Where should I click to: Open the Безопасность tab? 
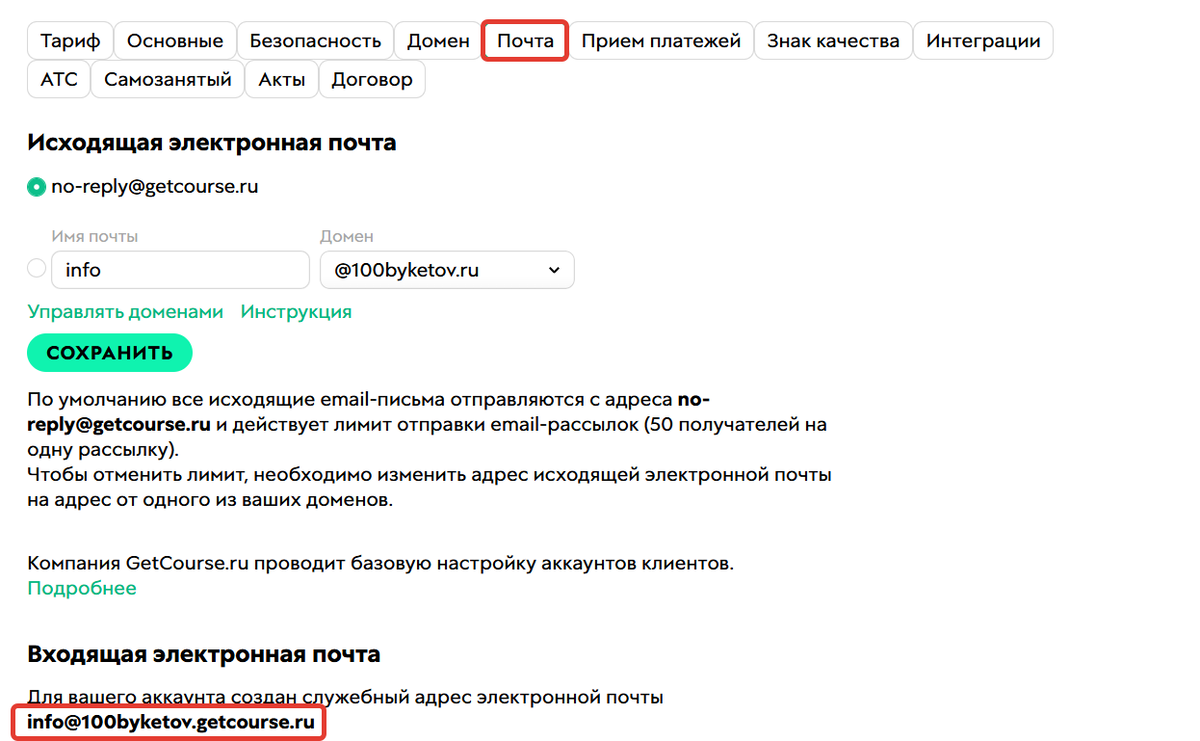pos(315,41)
